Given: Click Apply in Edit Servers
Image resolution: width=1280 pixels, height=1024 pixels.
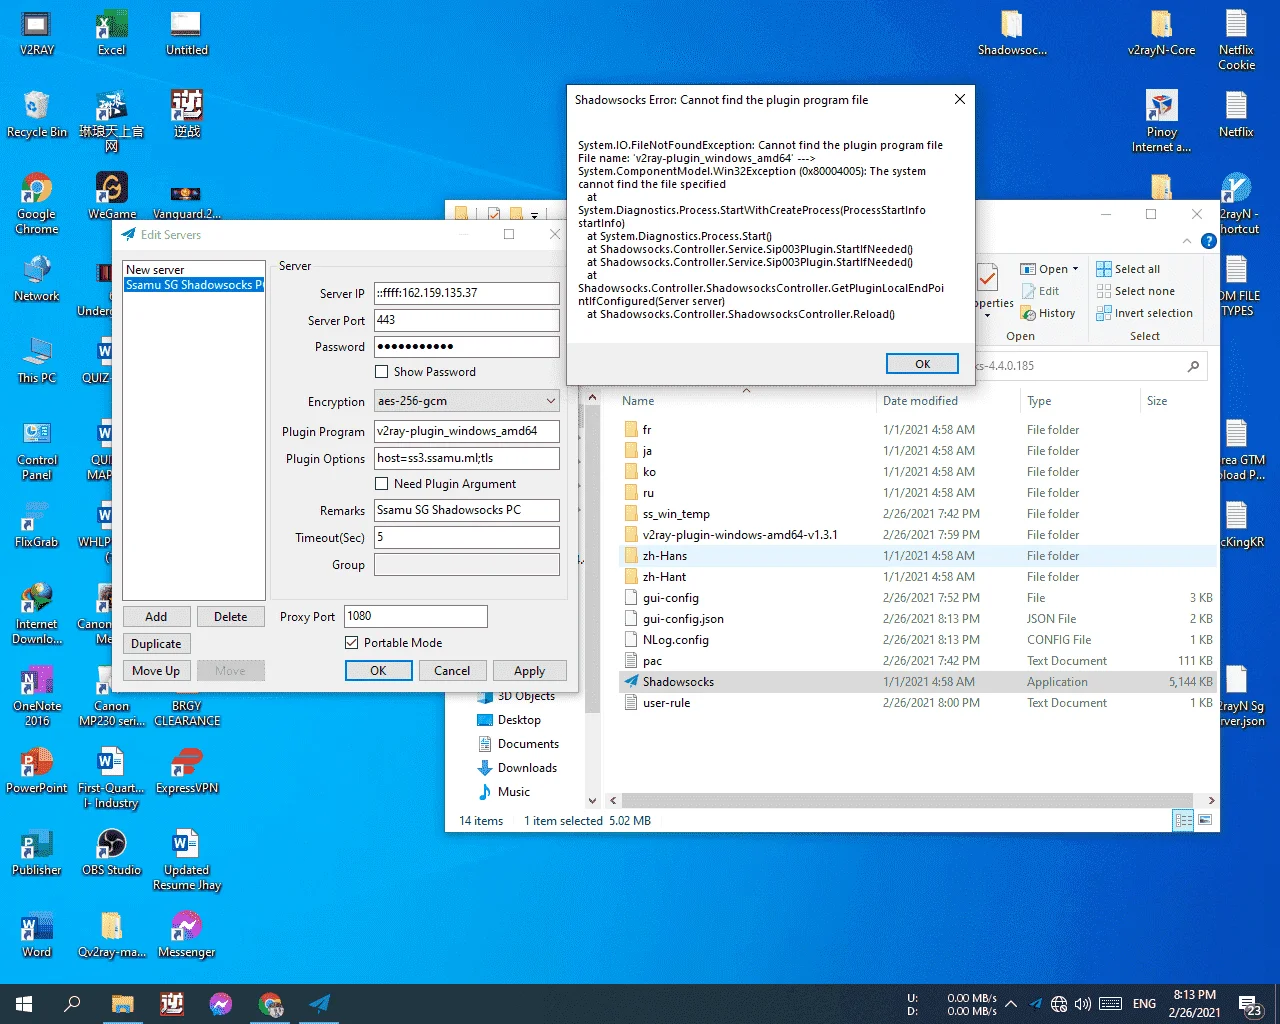Looking at the screenshot, I should [529, 671].
